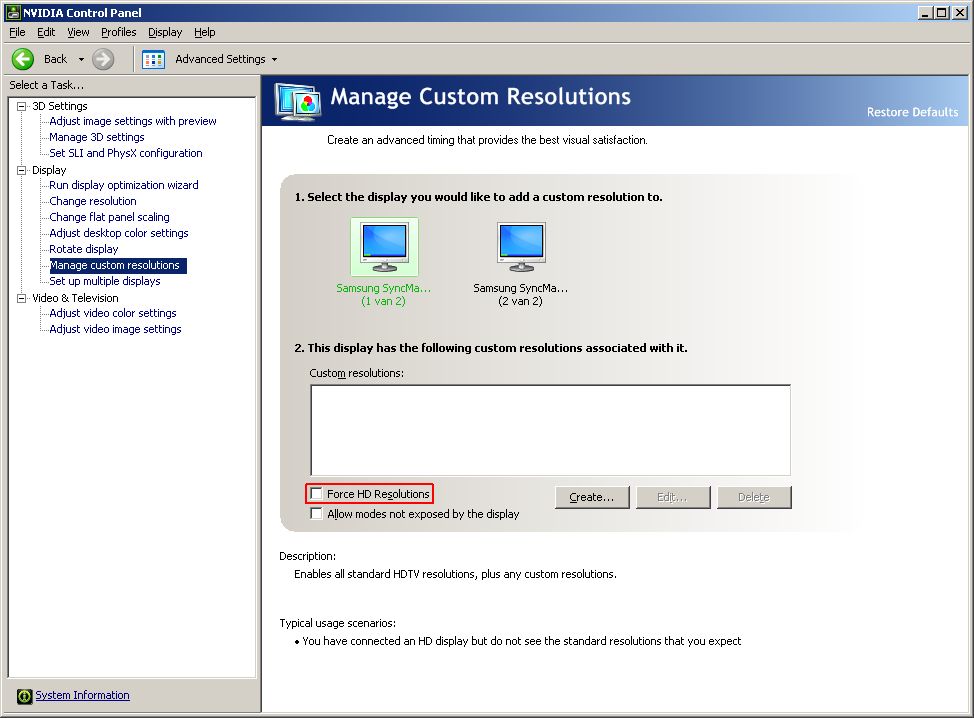
Task: Open the Display menu
Action: click(x=165, y=32)
